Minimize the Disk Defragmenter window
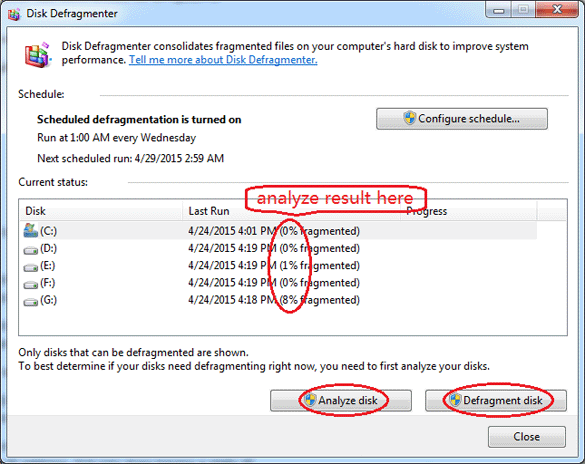This screenshot has width=585, height=464. pyautogui.click(x=499, y=10)
